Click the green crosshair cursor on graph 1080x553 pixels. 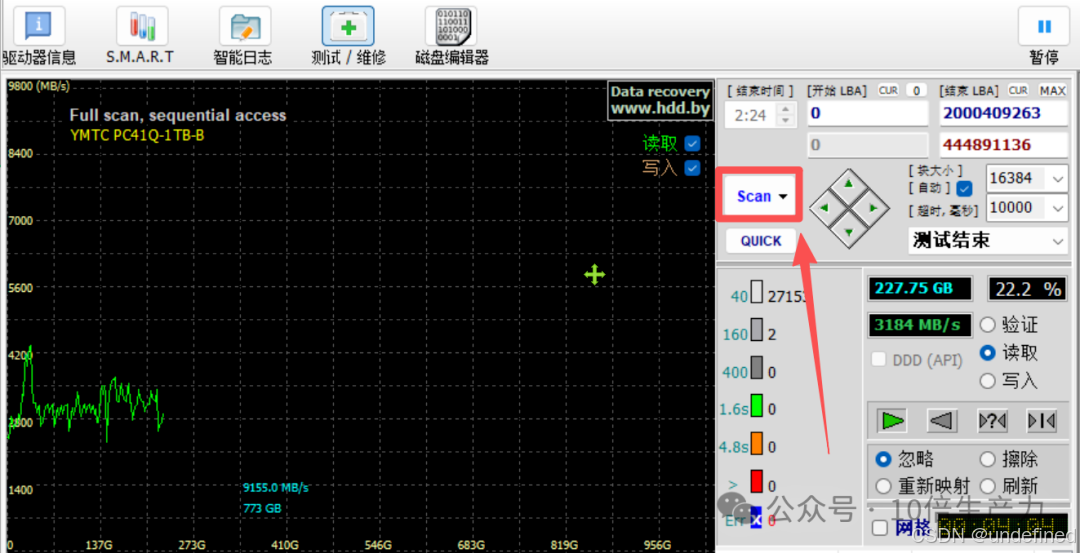coord(594,275)
